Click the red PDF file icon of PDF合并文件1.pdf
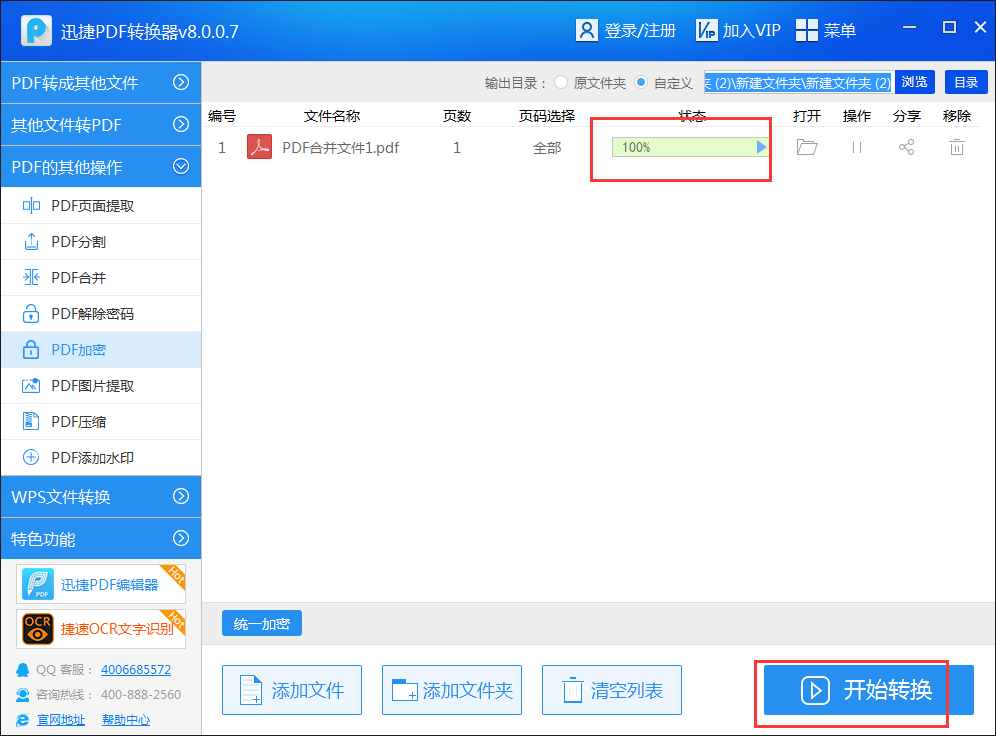The image size is (996, 736). click(259, 147)
